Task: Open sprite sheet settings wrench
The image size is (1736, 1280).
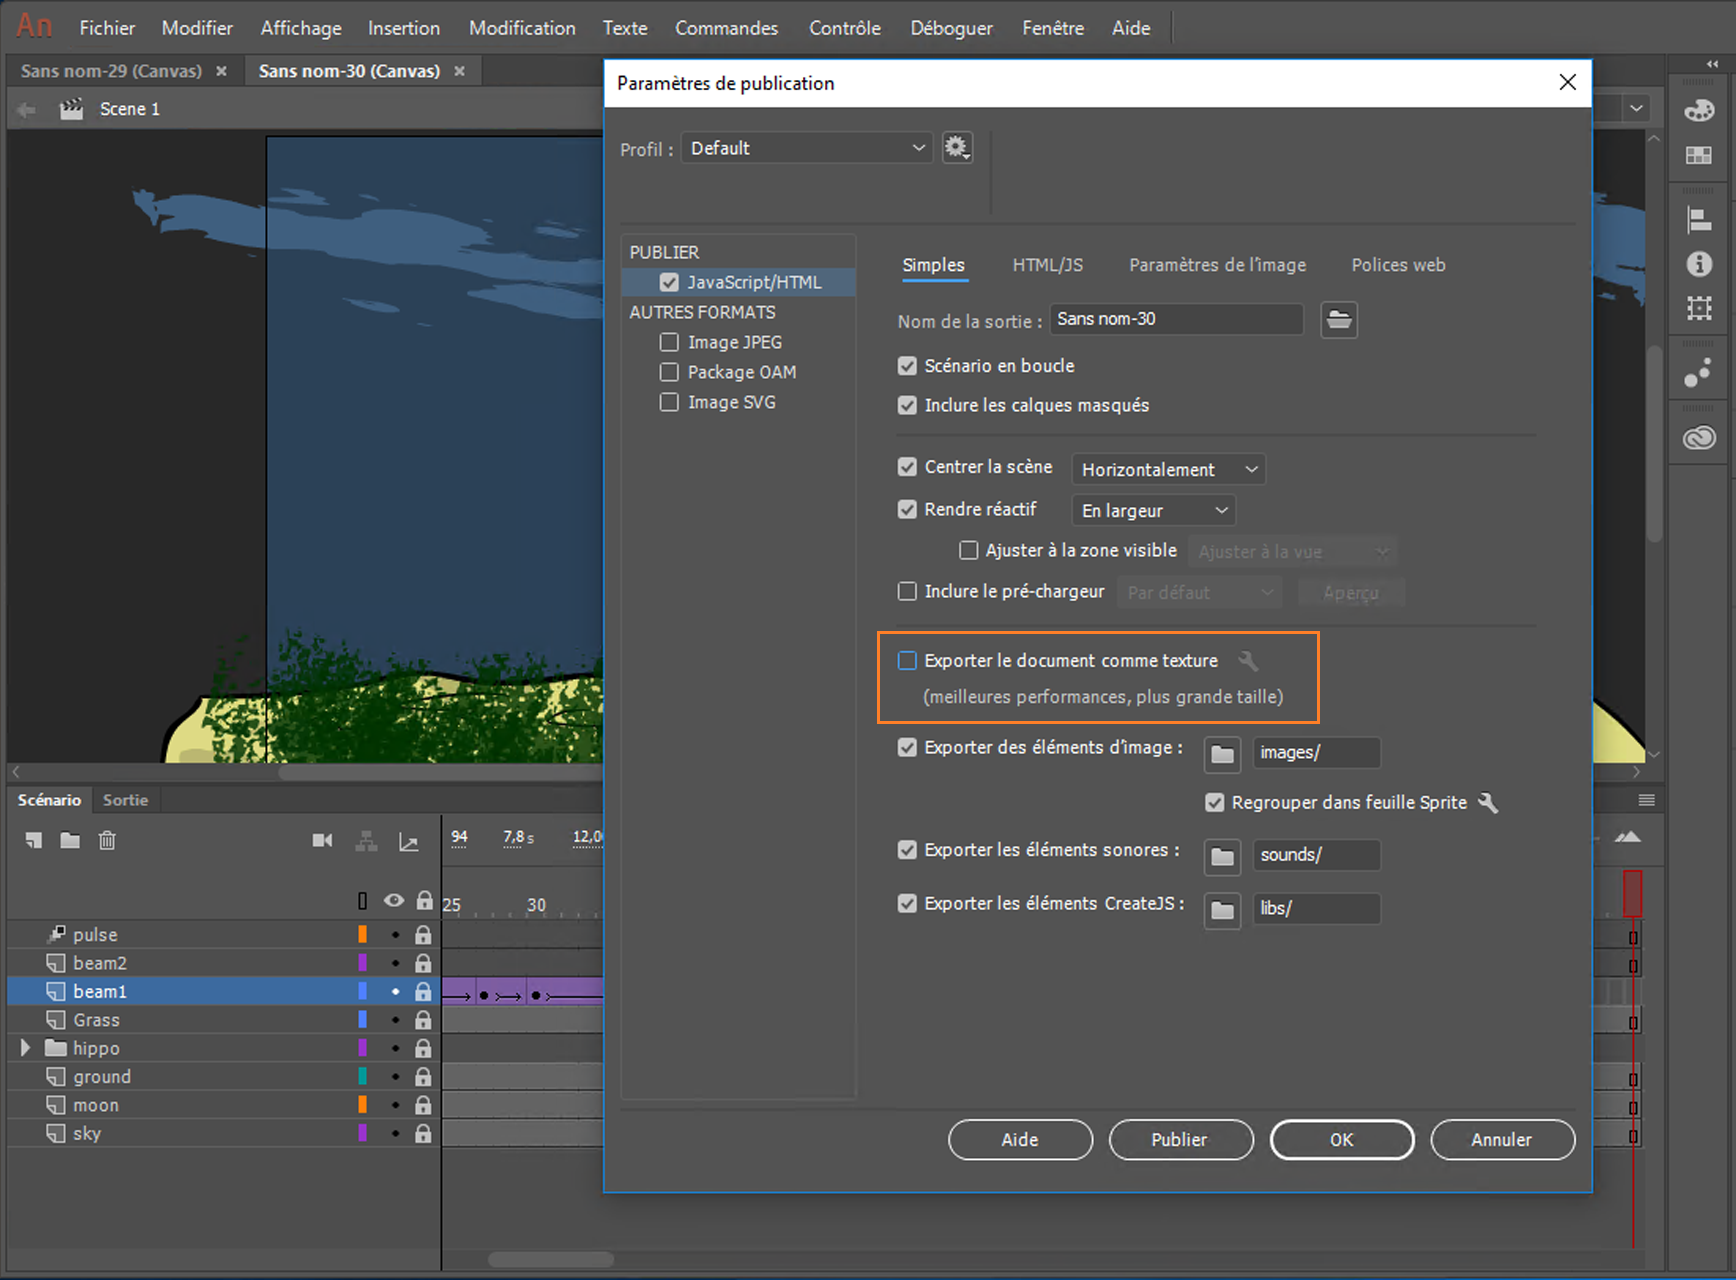Action: [x=1488, y=803]
